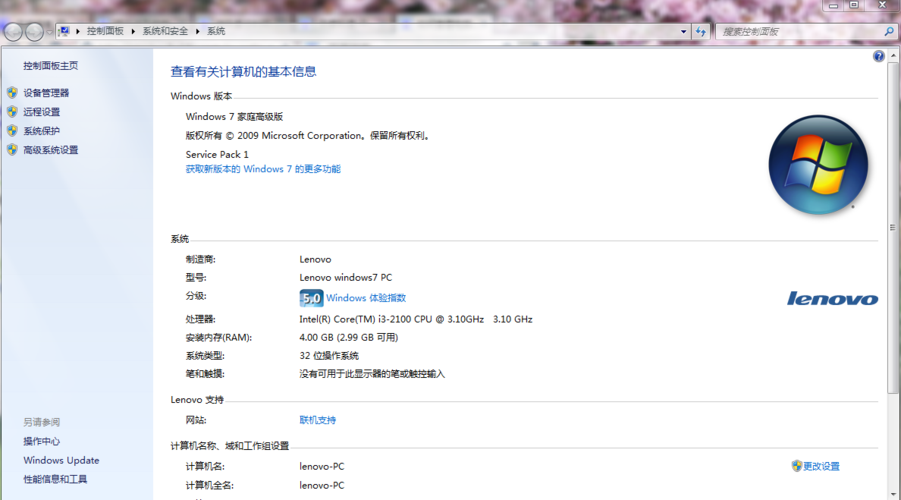This screenshot has width=901, height=500.
Task: Expand chevron before 控制面板 in breadcrumb
Action: 78,31
